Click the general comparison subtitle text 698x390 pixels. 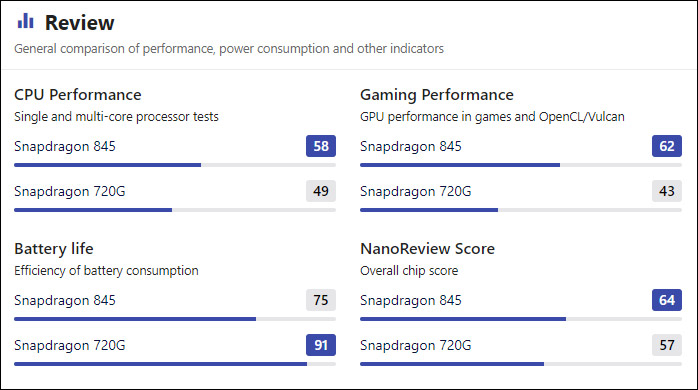tap(229, 49)
